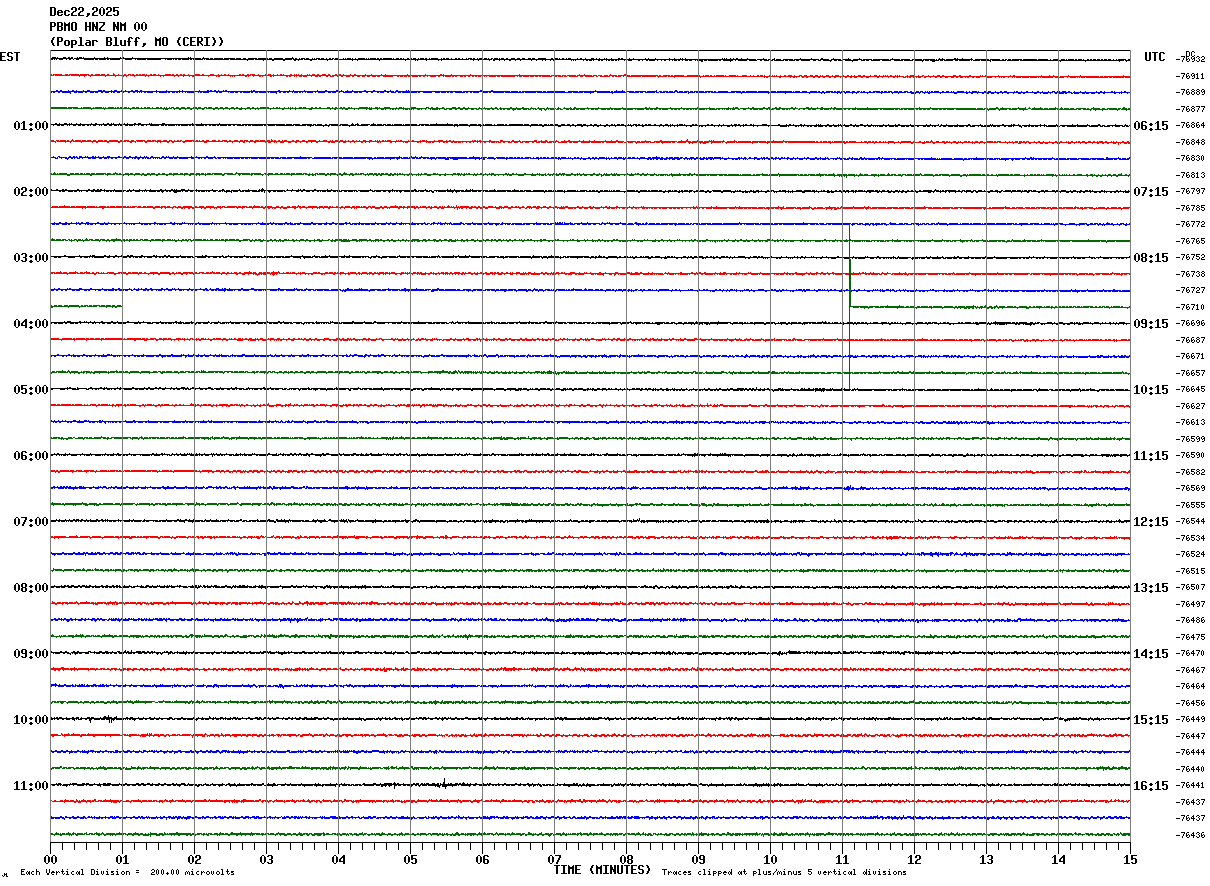Click the 03:00 EST time label
Viewport: 1210px width, 886px height.
31,258
